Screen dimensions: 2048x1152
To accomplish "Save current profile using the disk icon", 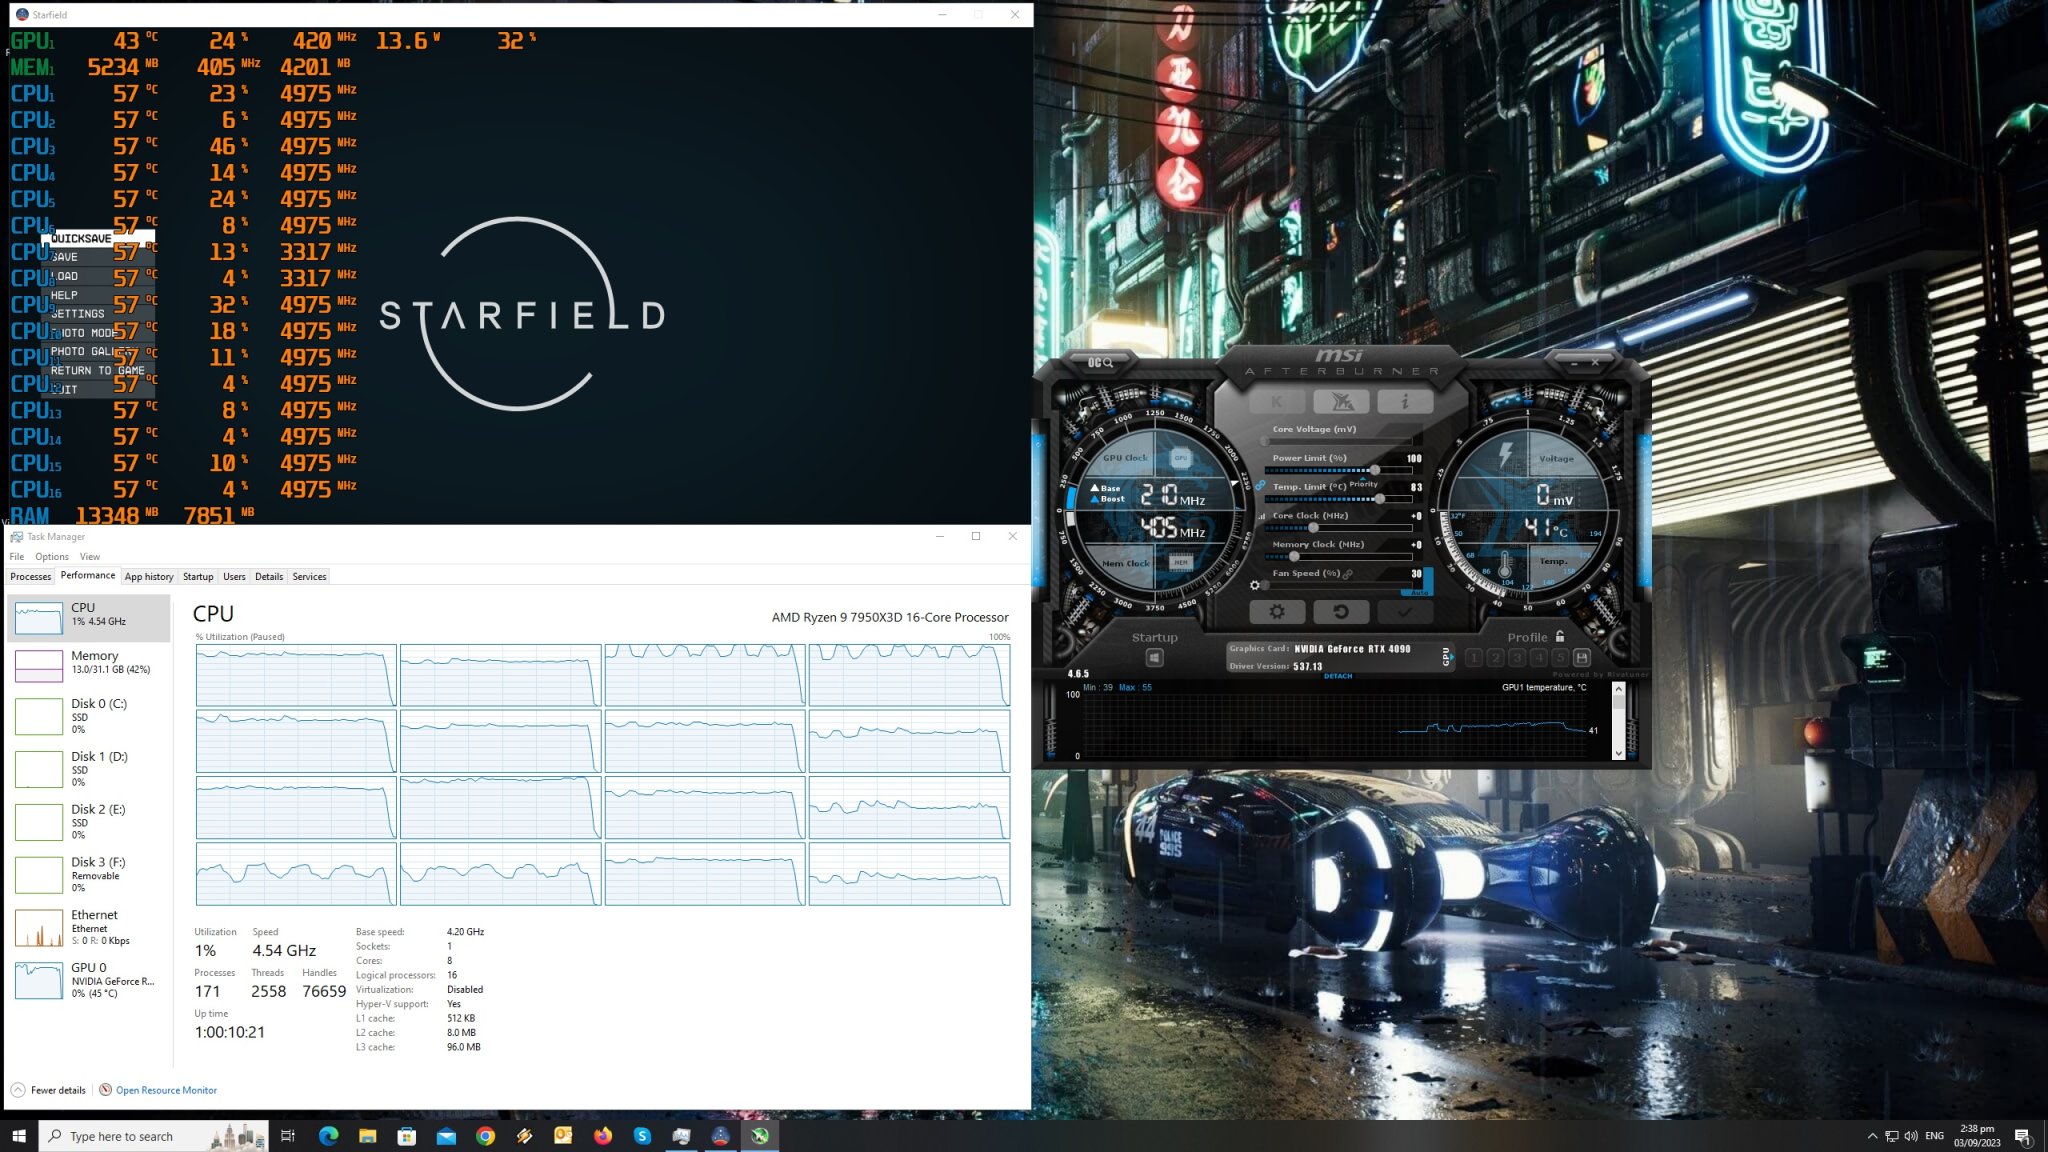I will [x=1582, y=658].
